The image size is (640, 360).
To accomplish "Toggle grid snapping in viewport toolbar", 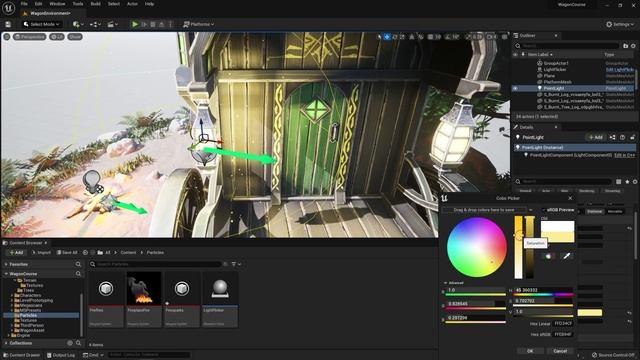I will pos(430,37).
